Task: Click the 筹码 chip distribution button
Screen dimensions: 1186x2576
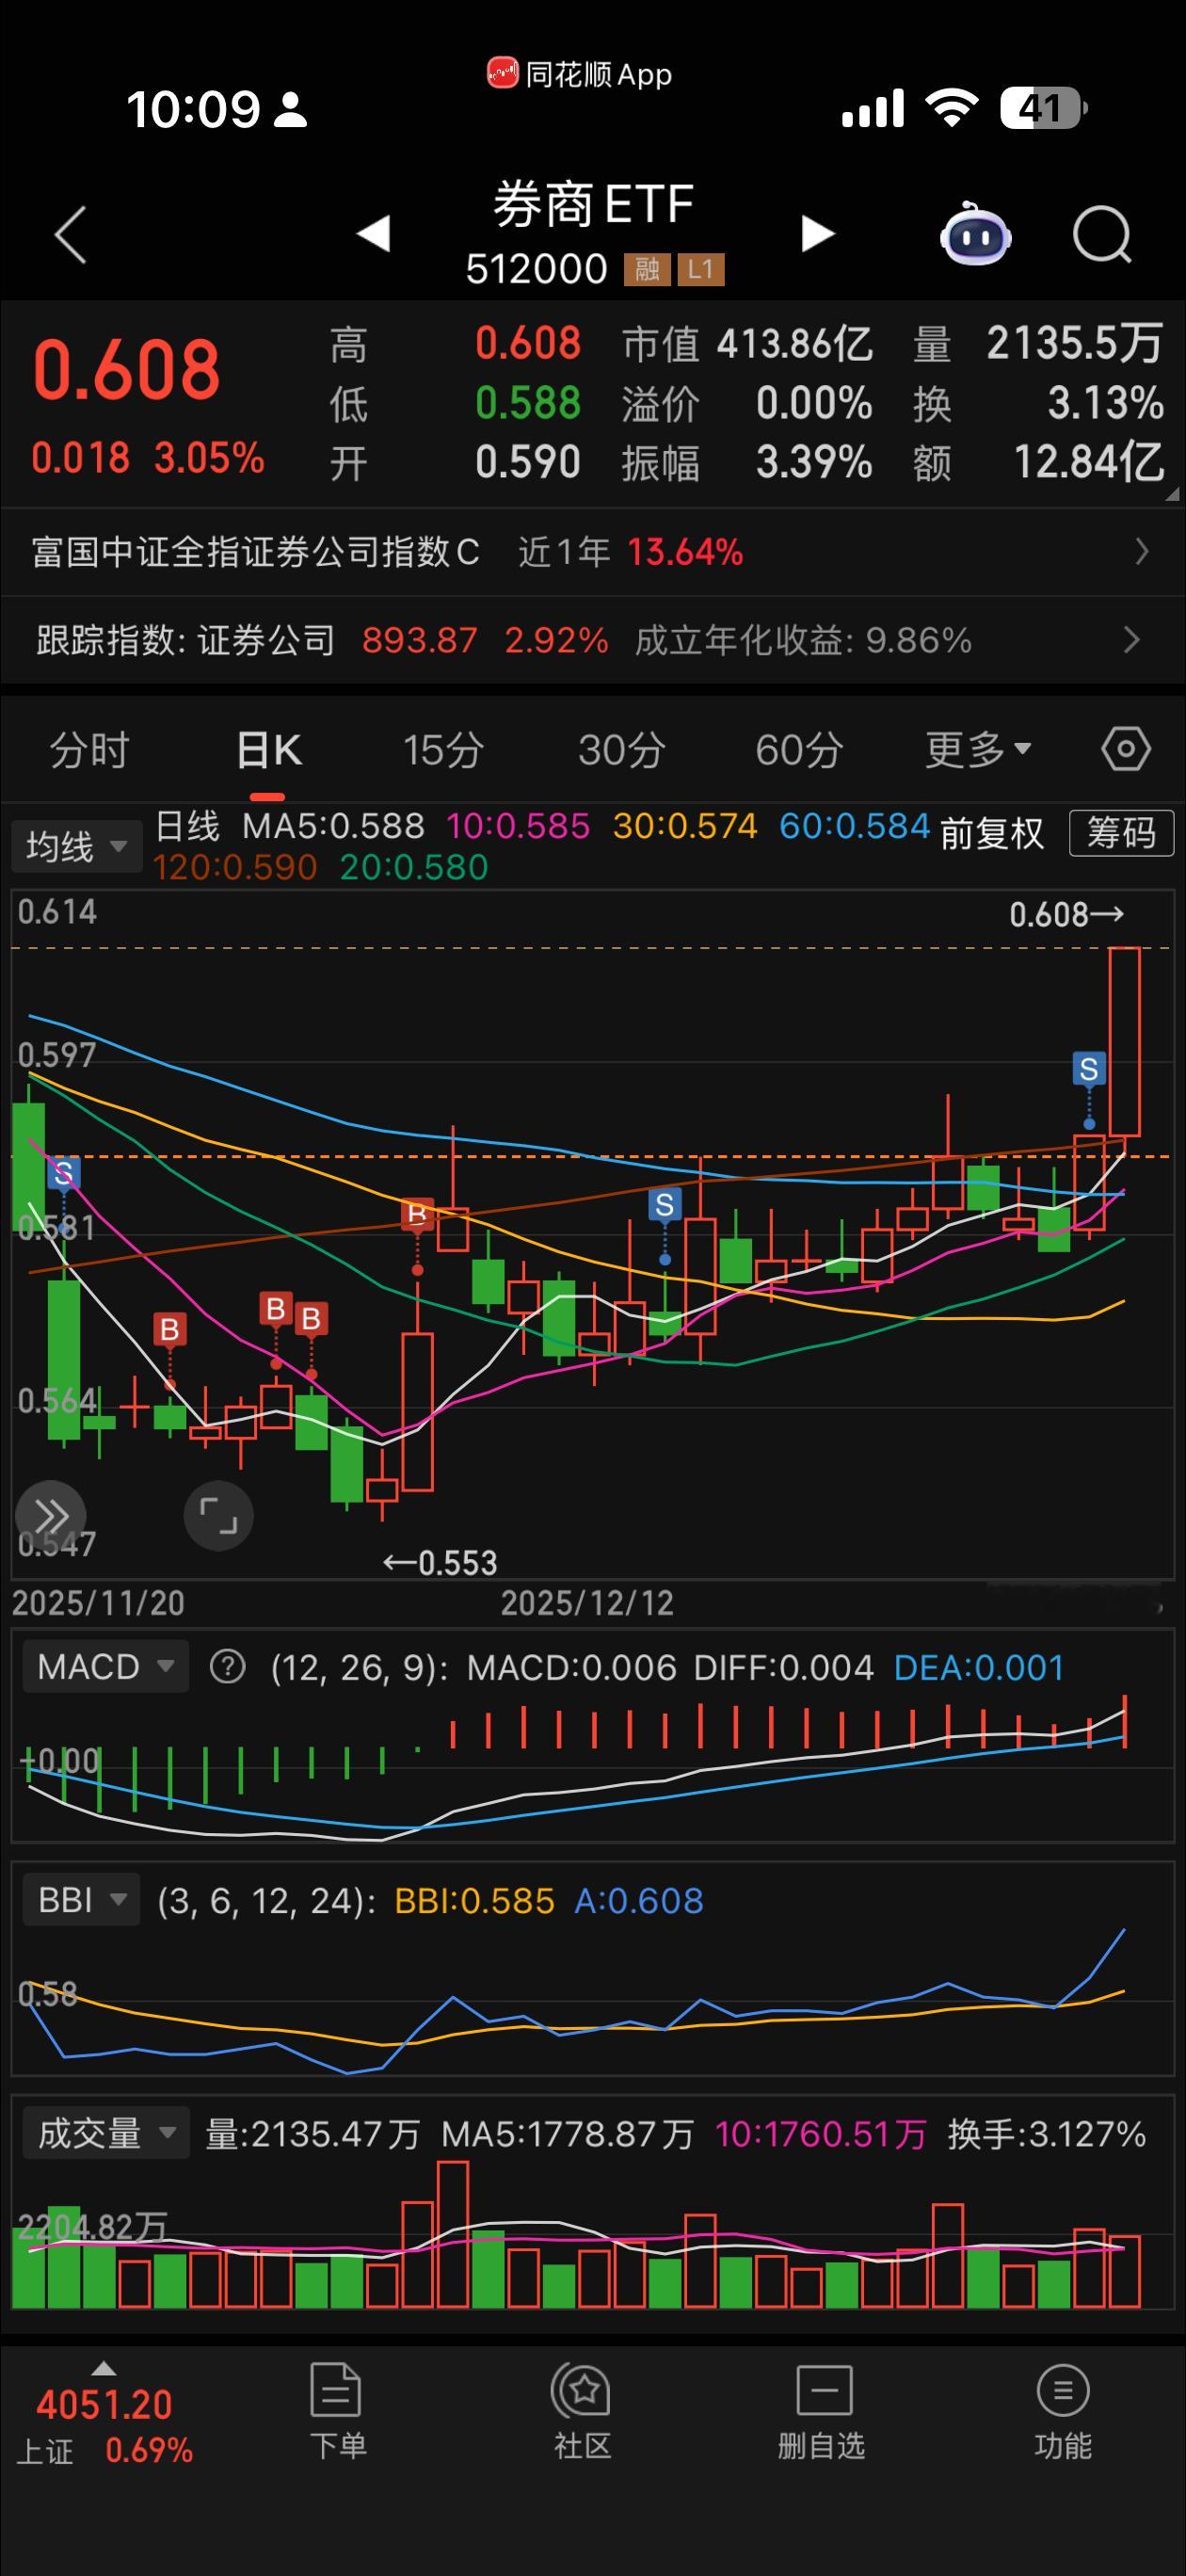Action: click(x=1121, y=832)
